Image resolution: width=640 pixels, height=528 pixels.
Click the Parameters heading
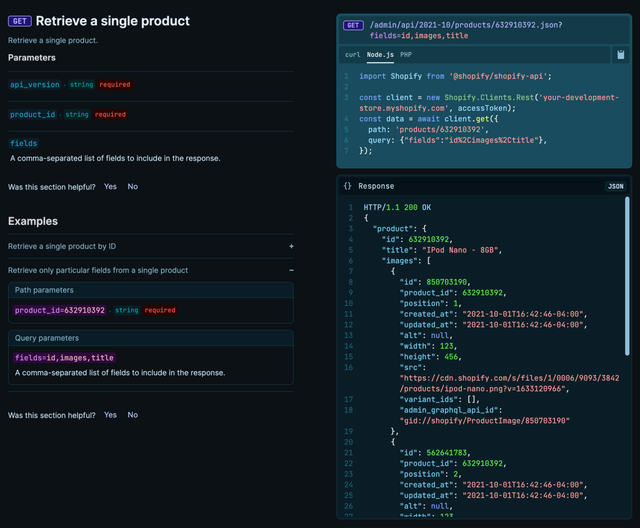(32, 58)
